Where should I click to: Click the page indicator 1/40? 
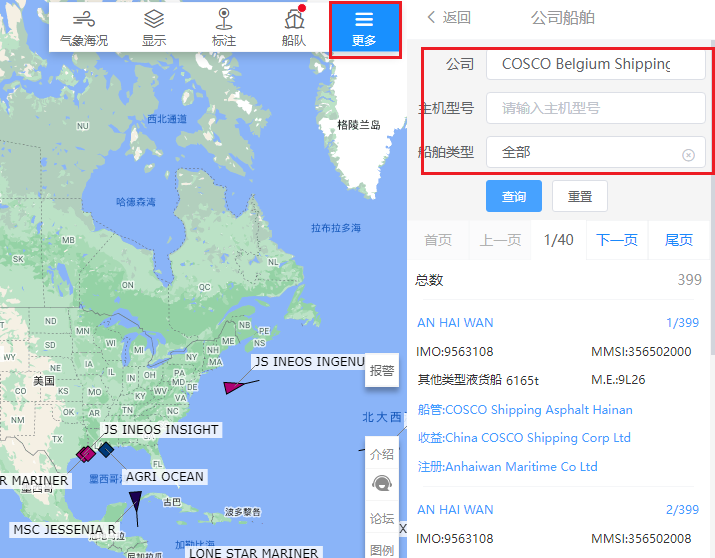point(559,240)
